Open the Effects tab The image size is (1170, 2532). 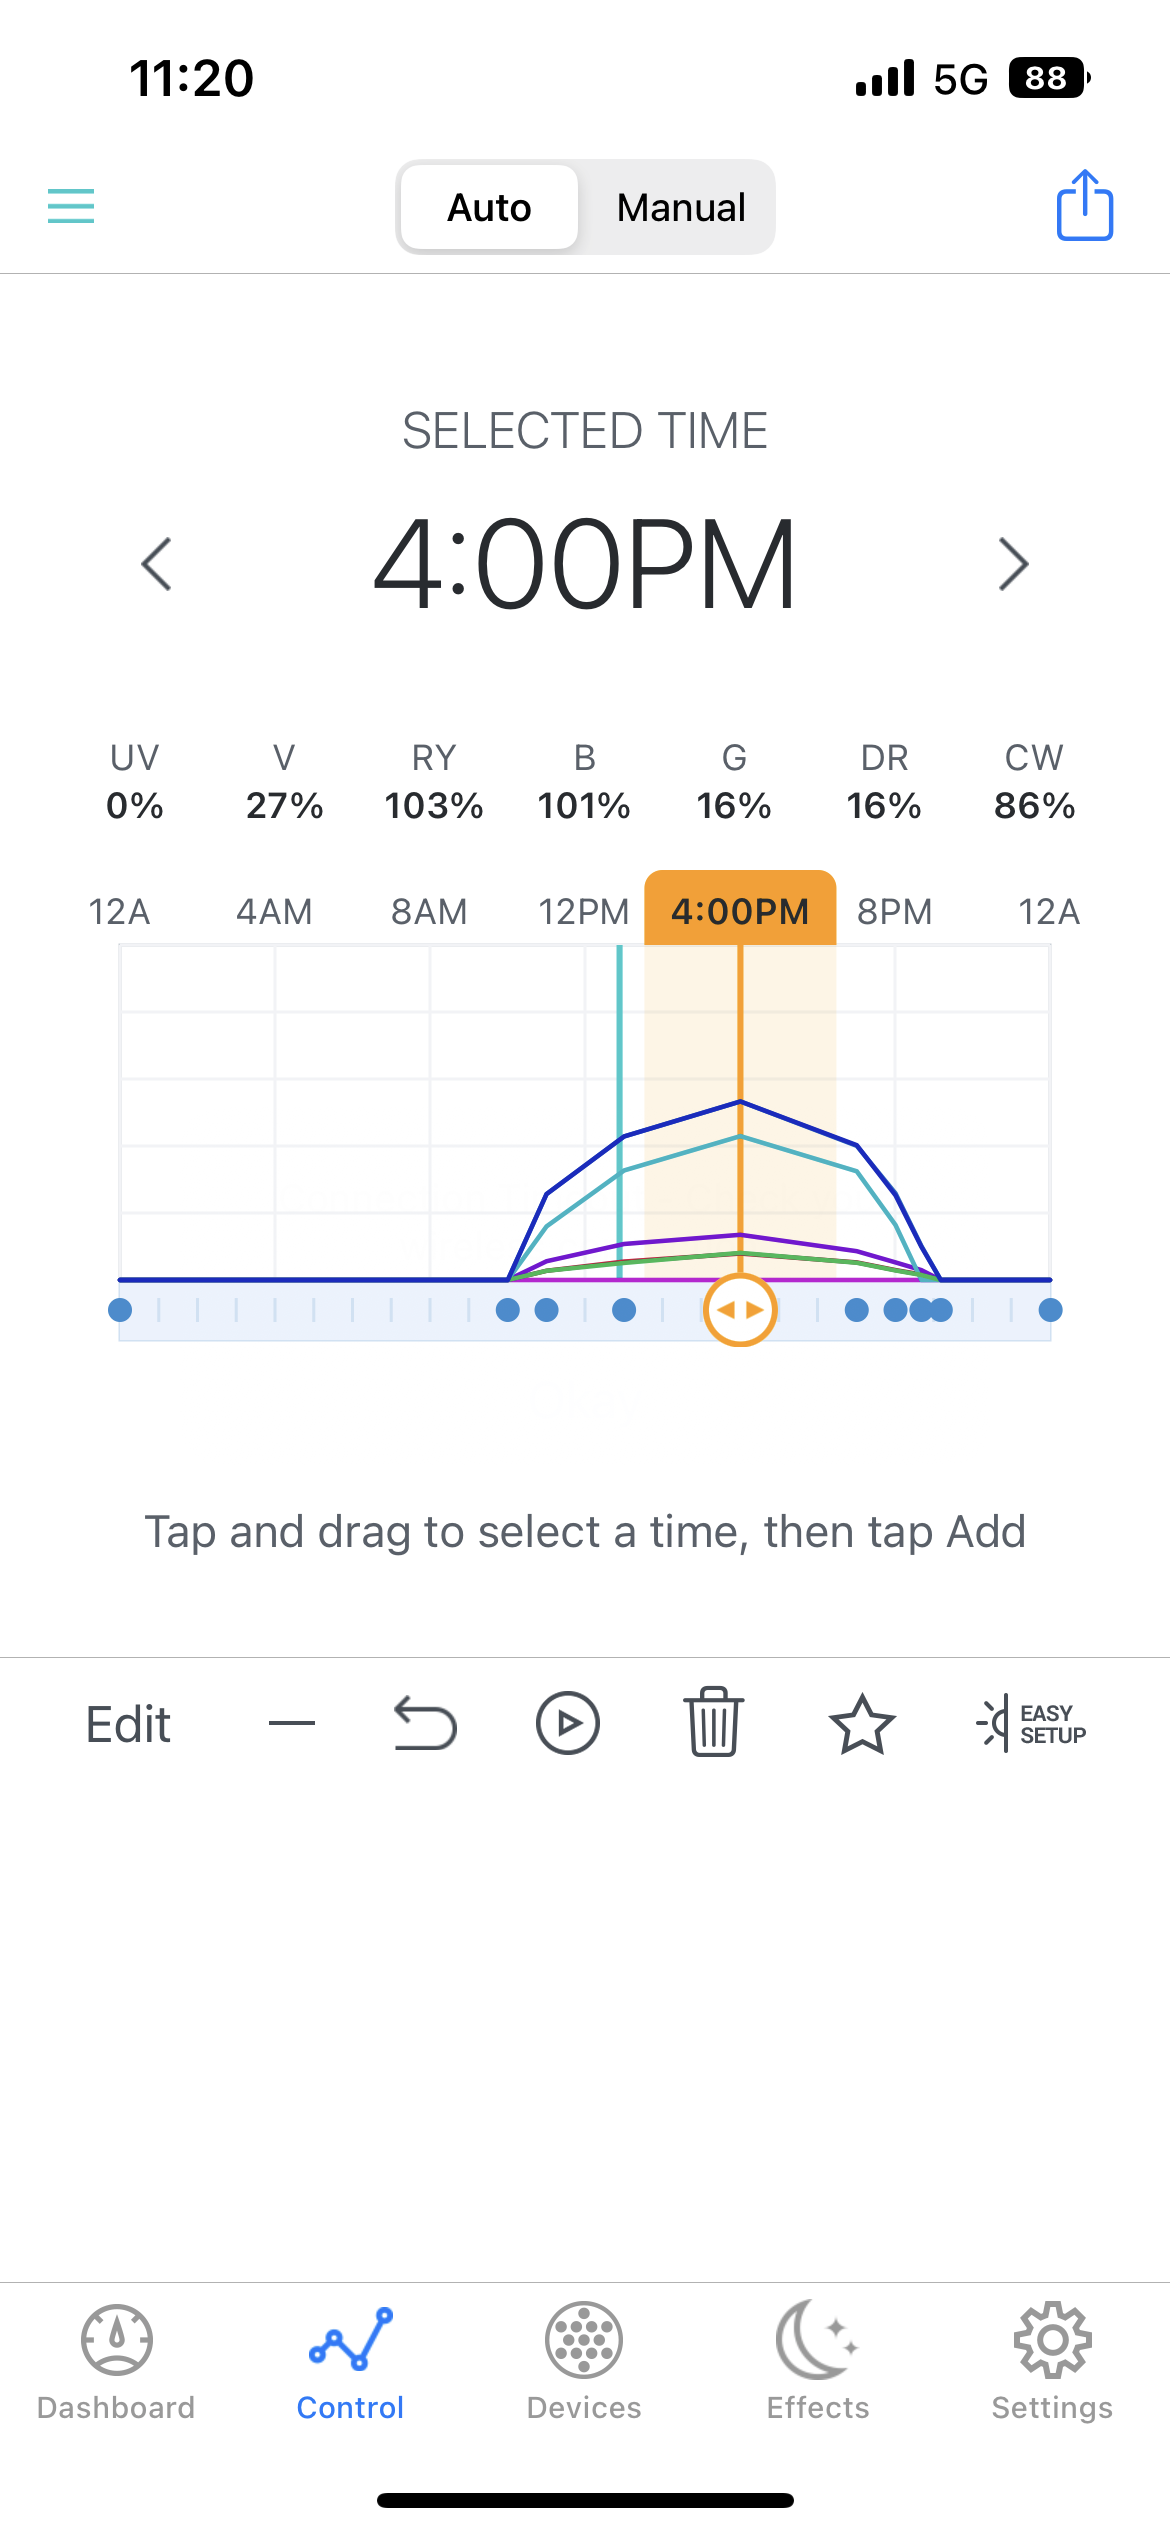pyautogui.click(x=818, y=2362)
